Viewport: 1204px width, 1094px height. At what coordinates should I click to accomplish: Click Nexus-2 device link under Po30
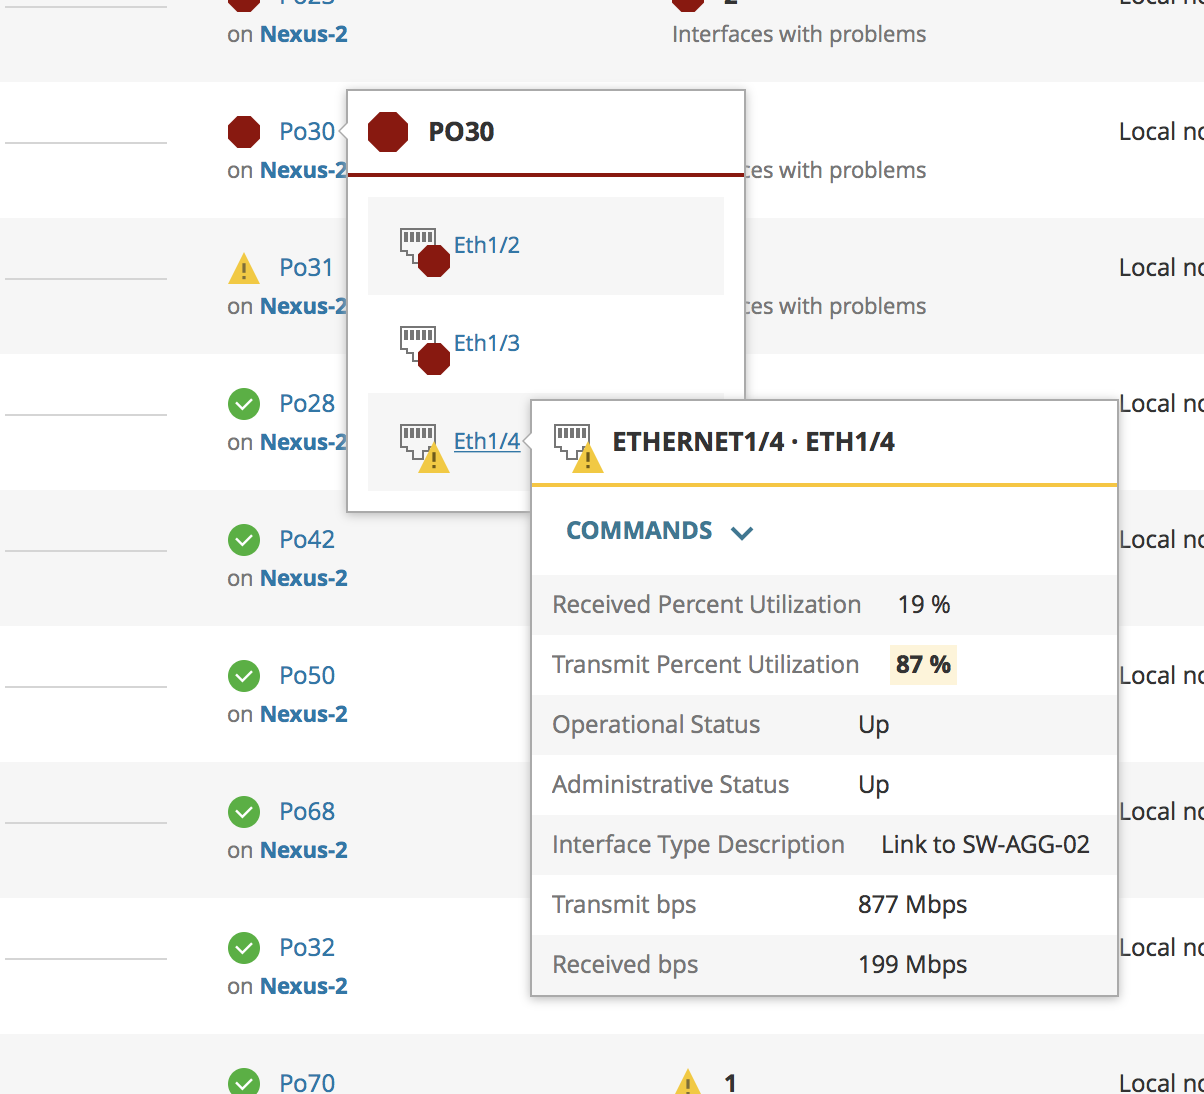pos(303,170)
